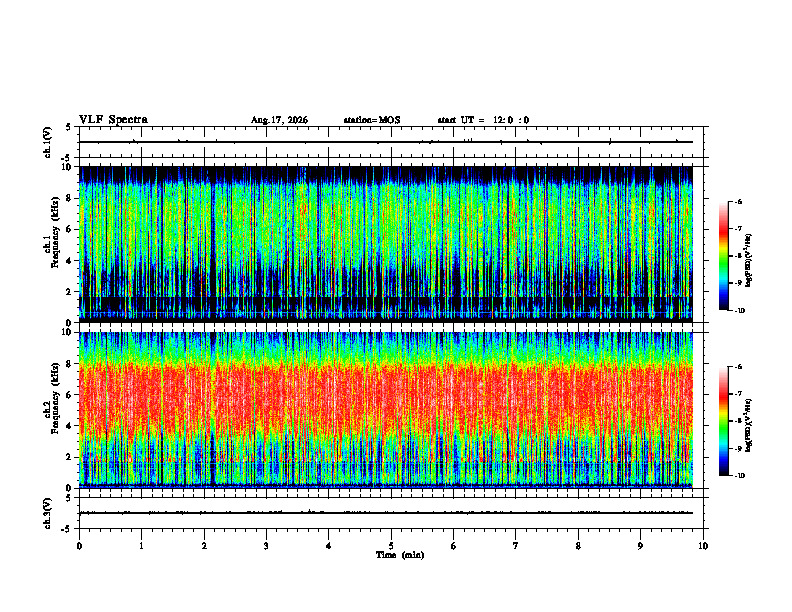Click the time axis tick label "8"
The height and width of the screenshot is (612, 792).
(x=578, y=546)
